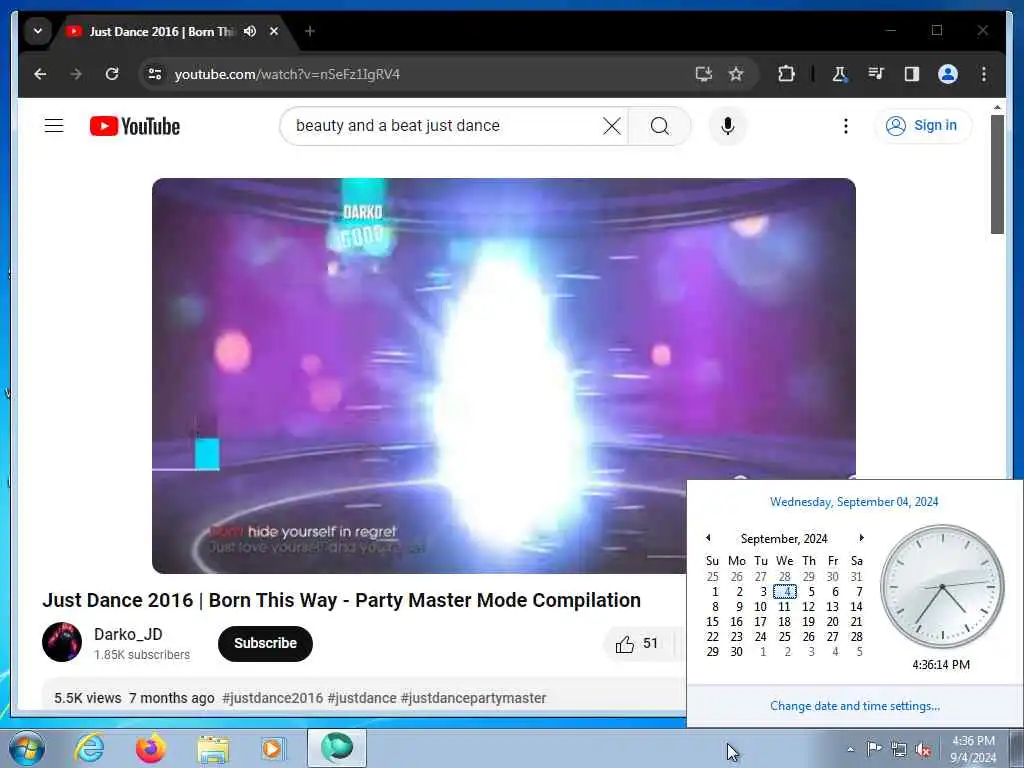Click the install app icon in address bar
Image resolution: width=1024 pixels, height=768 pixels.
tap(703, 74)
